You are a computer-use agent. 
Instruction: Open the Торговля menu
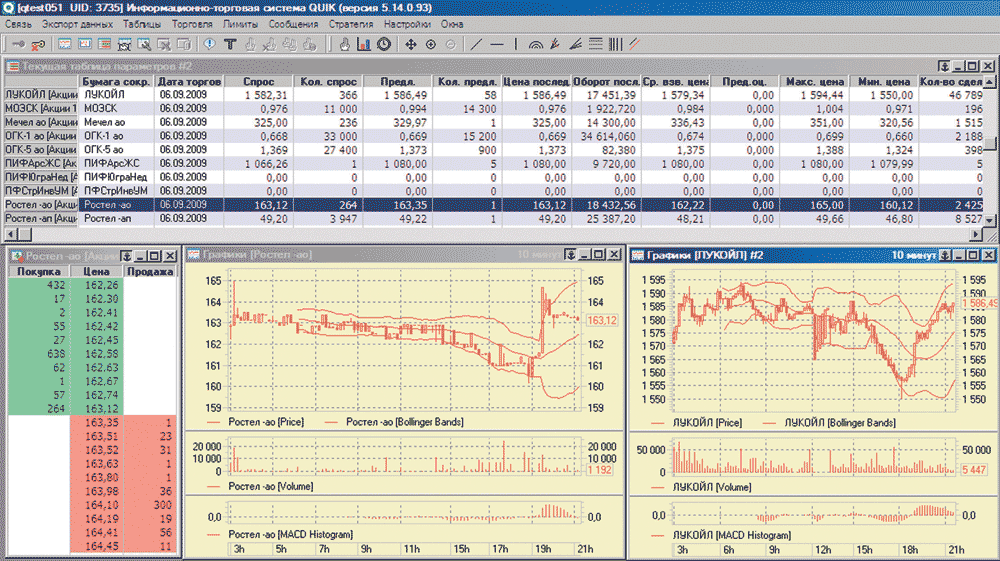pyautogui.click(x=192, y=24)
